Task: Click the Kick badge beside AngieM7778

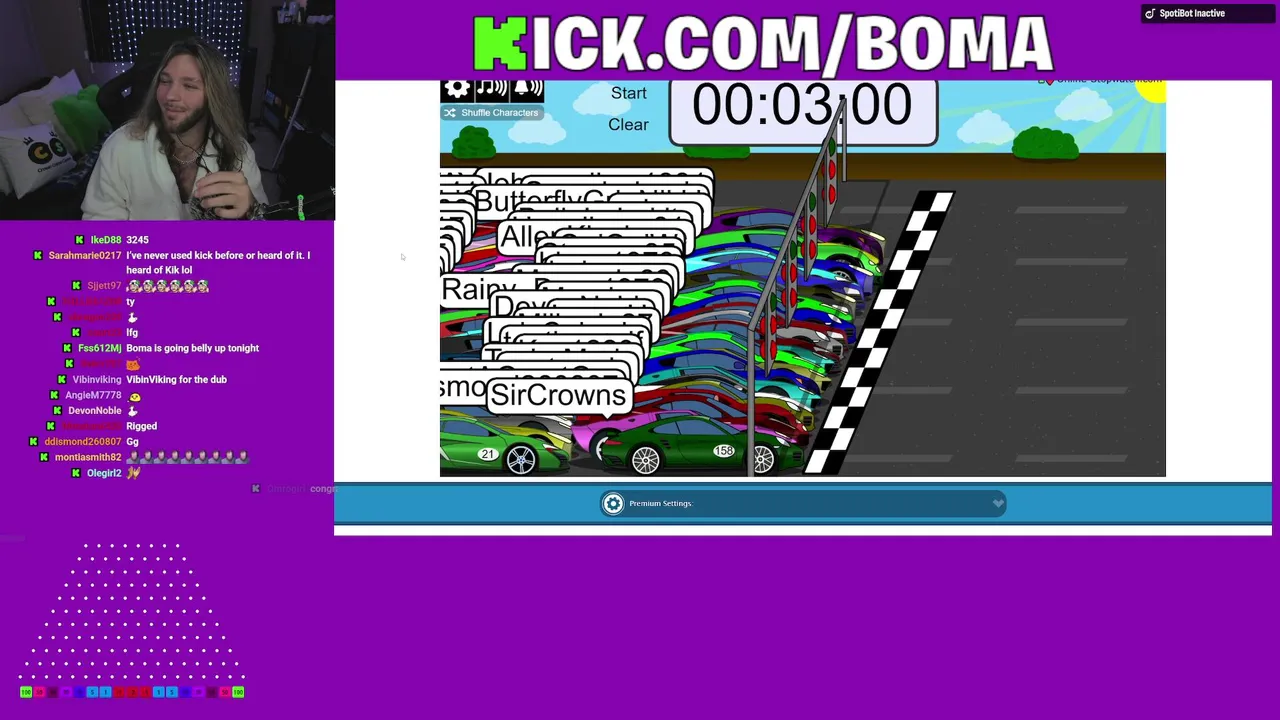Action: [54, 396]
